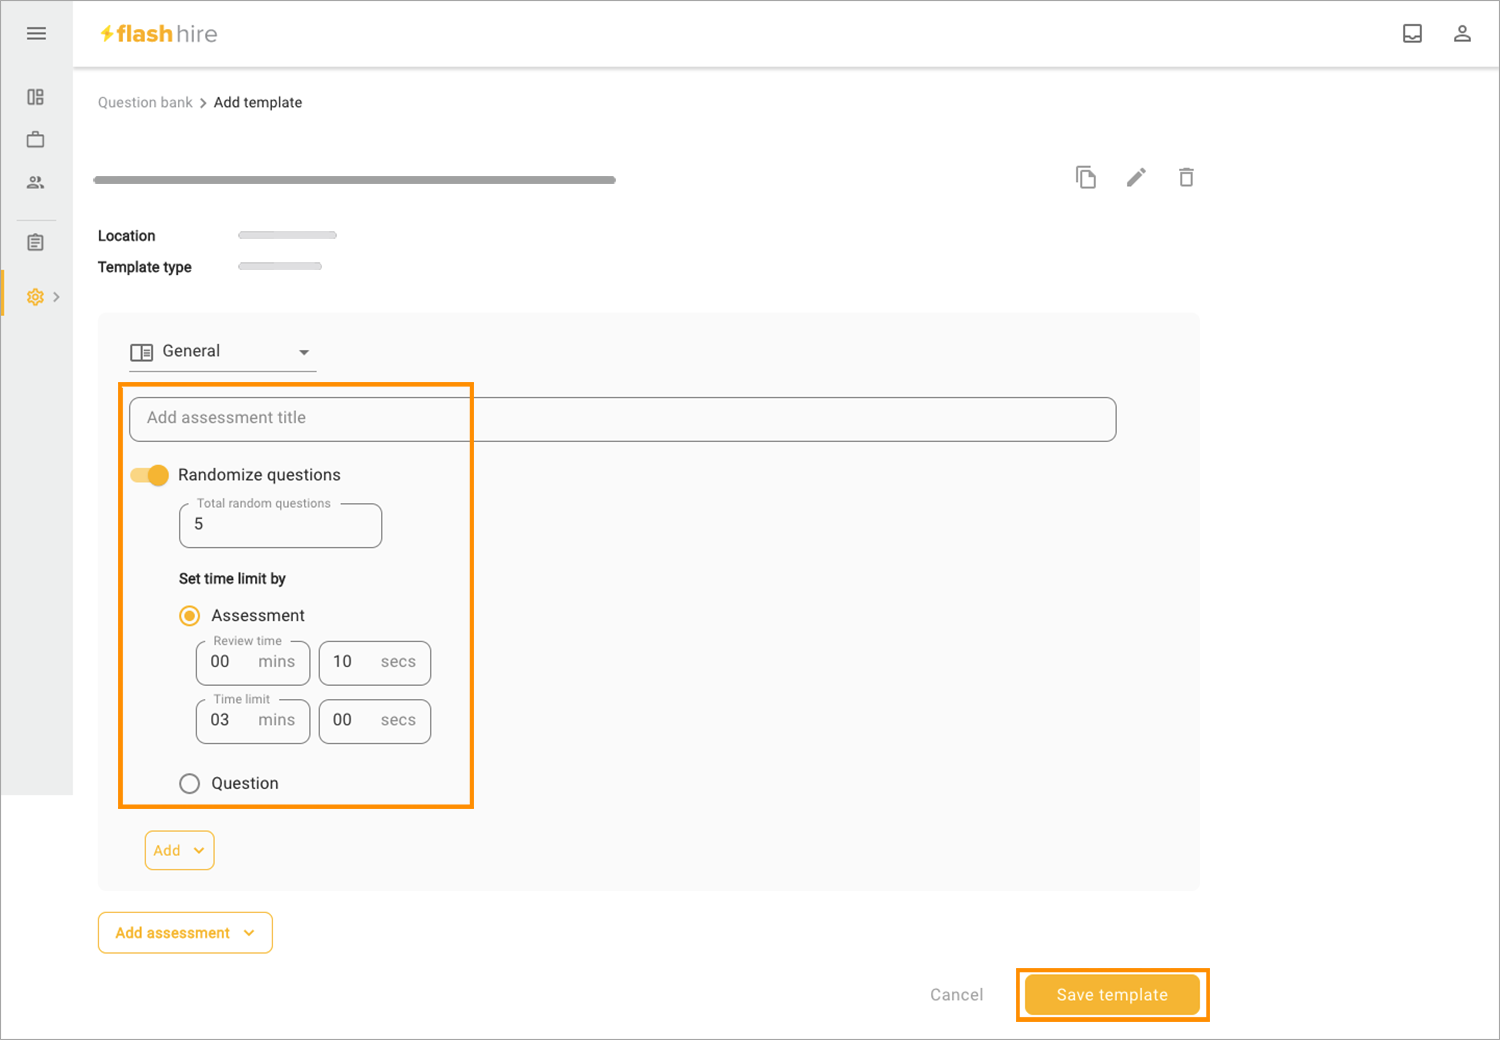
Task: Click the duplicate template icon
Action: coord(1086,178)
